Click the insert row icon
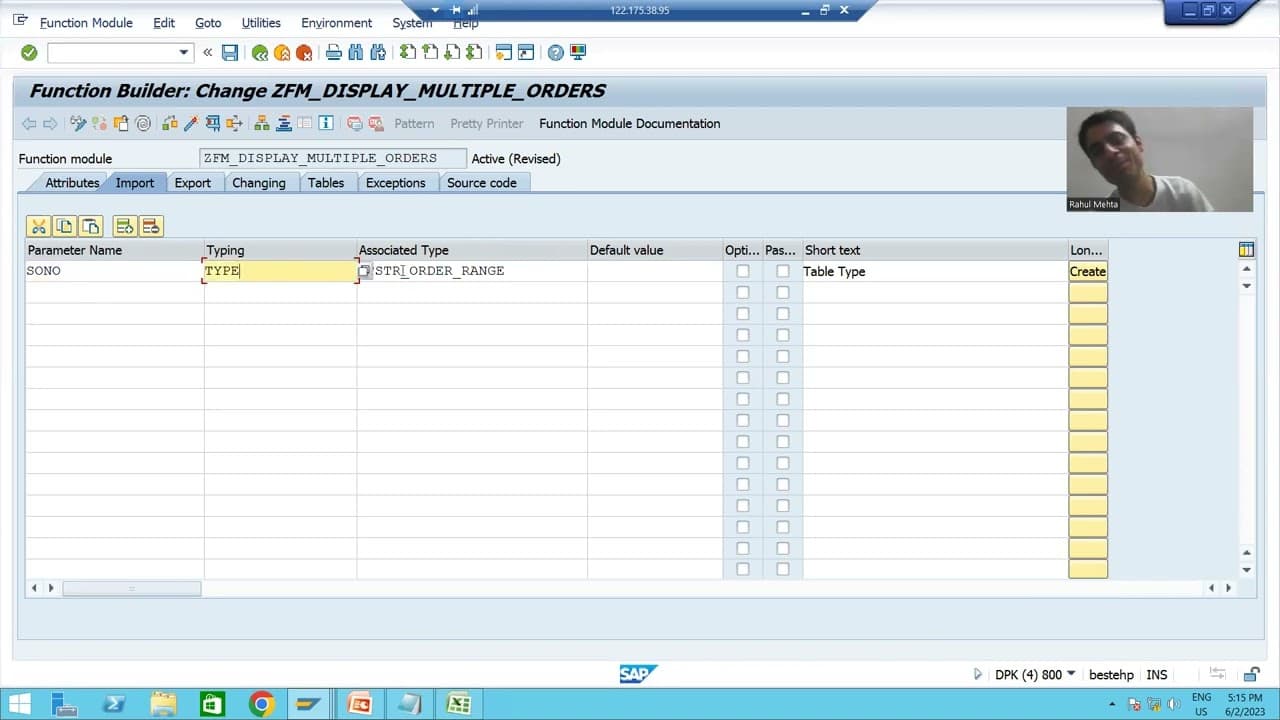1280x720 pixels. pos(125,226)
